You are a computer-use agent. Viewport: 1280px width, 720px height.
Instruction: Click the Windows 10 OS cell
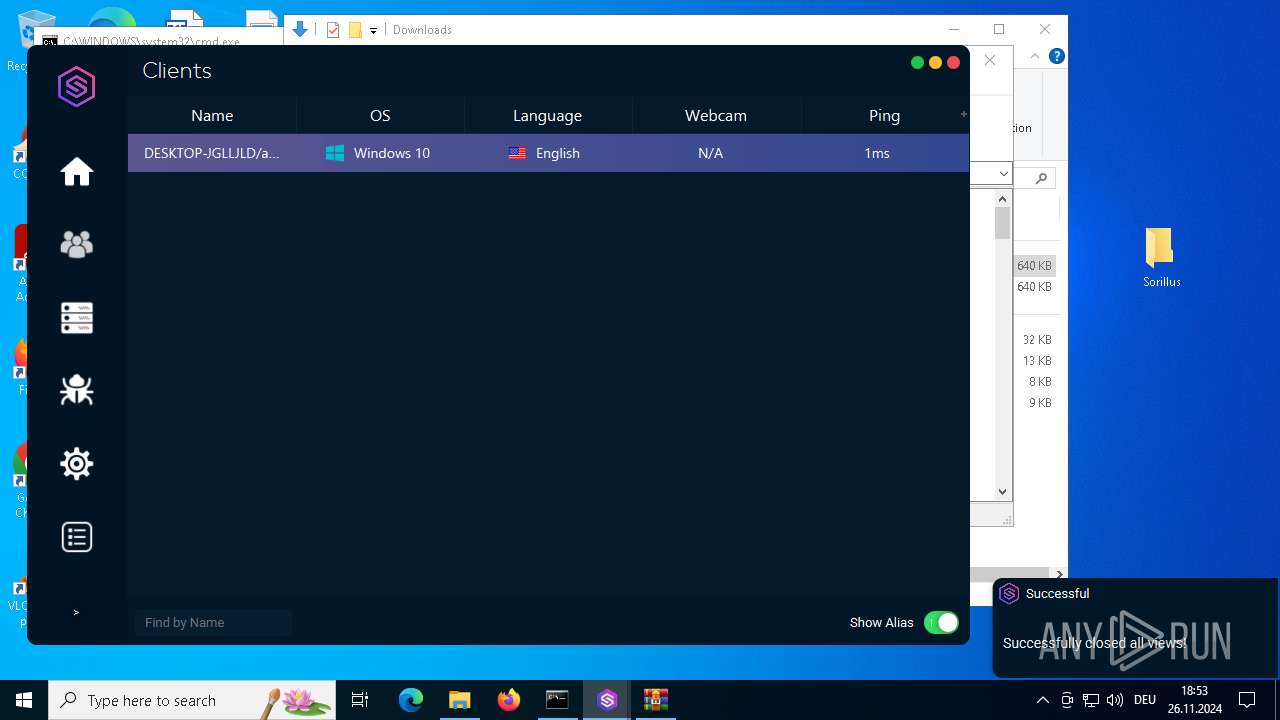coord(378,153)
